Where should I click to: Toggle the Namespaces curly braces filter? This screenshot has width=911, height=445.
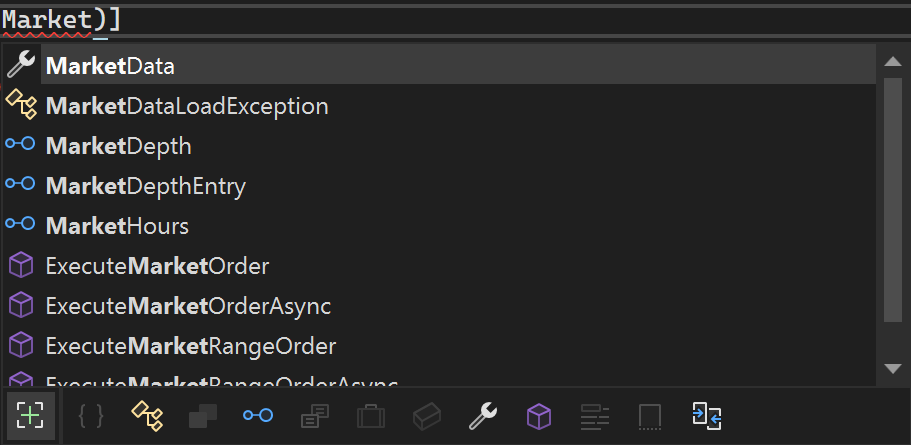91,416
